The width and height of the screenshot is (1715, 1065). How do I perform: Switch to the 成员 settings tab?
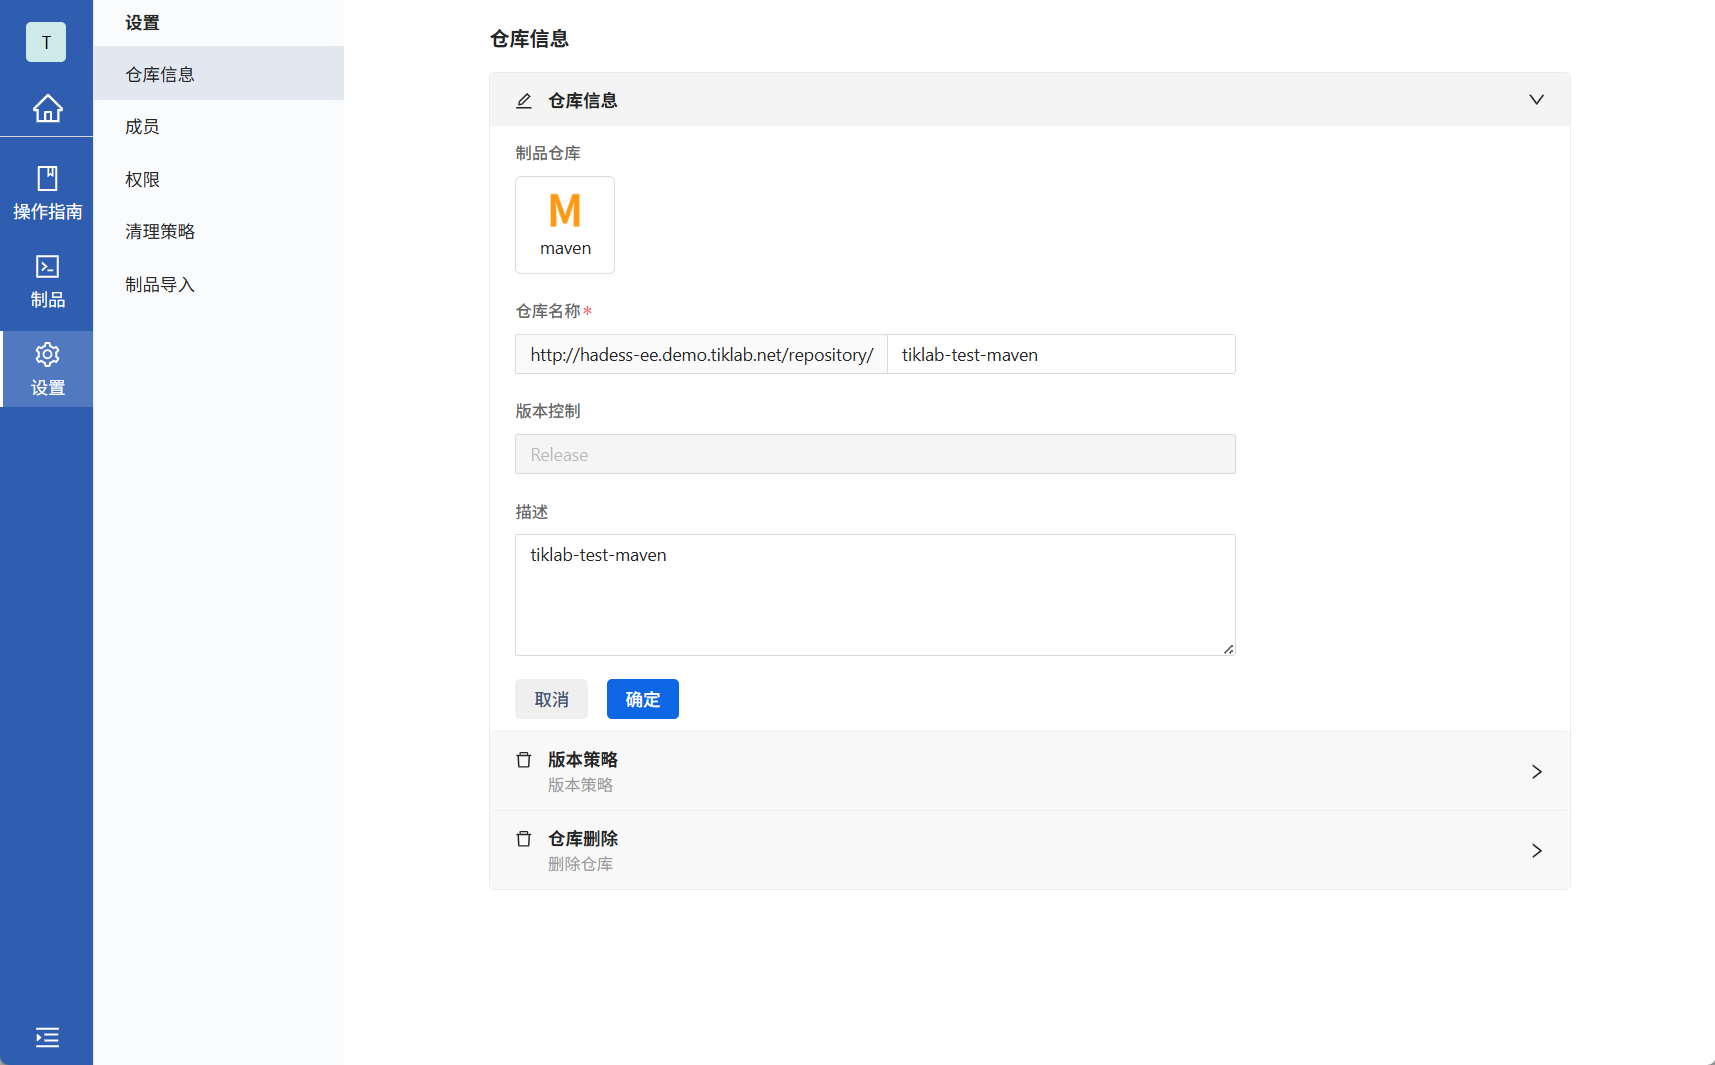pyautogui.click(x=142, y=126)
